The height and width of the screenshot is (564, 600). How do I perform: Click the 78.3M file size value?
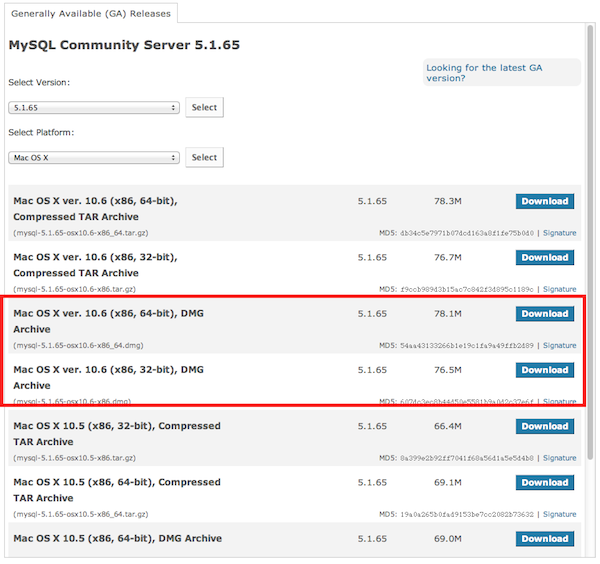point(448,201)
